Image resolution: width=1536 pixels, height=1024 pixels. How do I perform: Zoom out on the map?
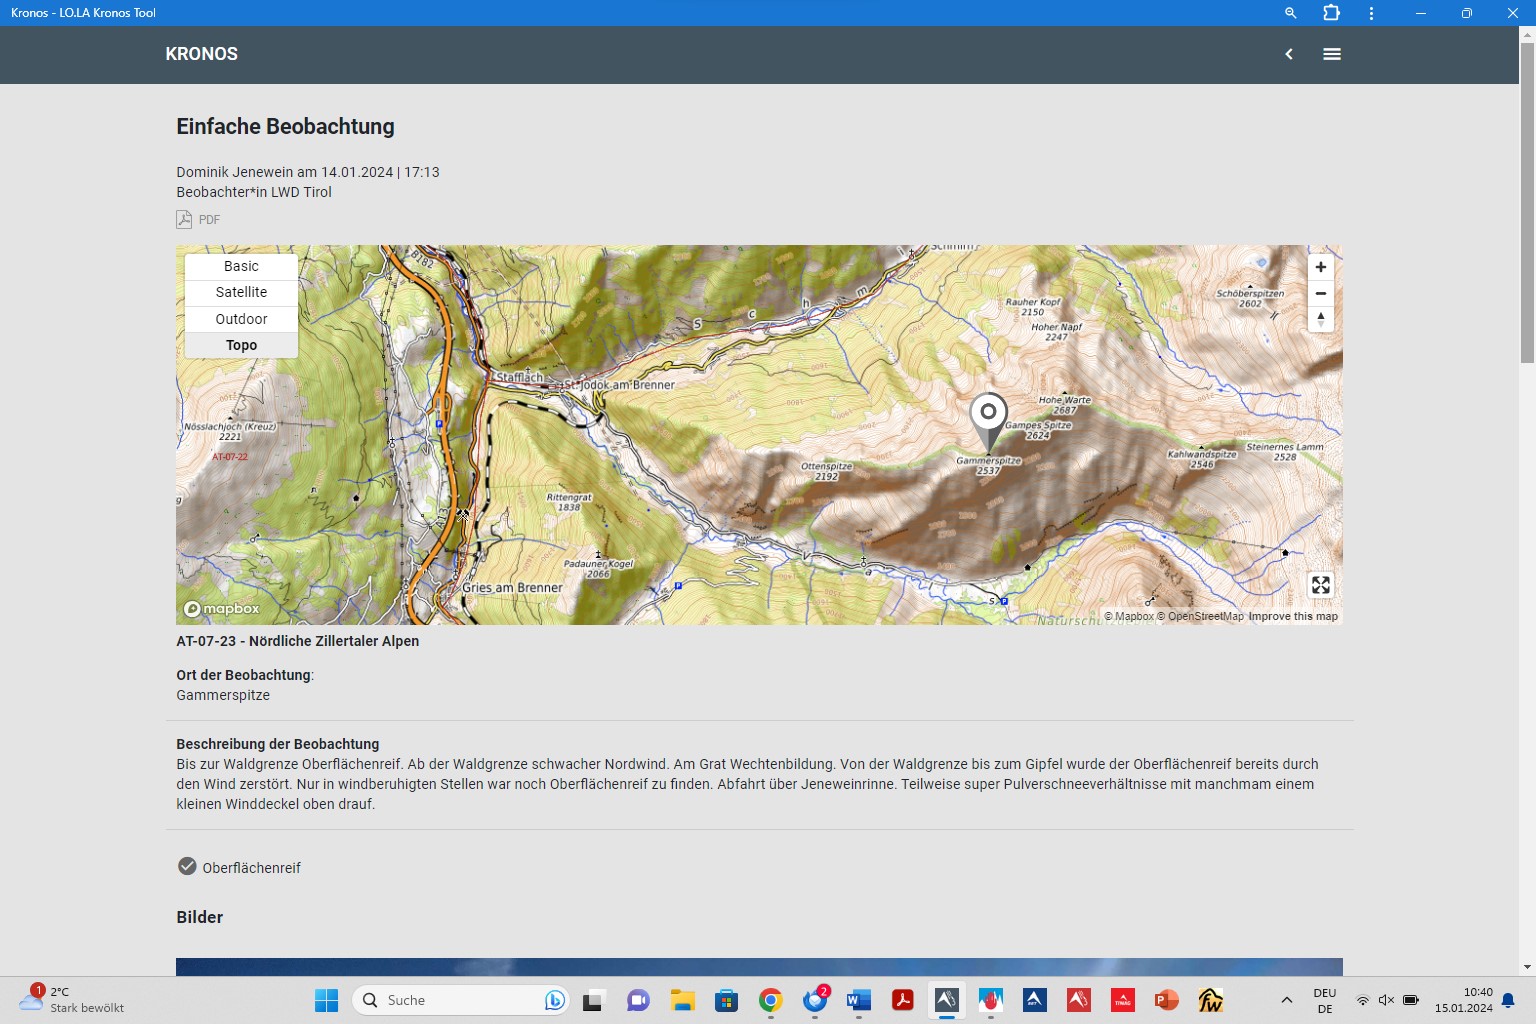click(1320, 293)
